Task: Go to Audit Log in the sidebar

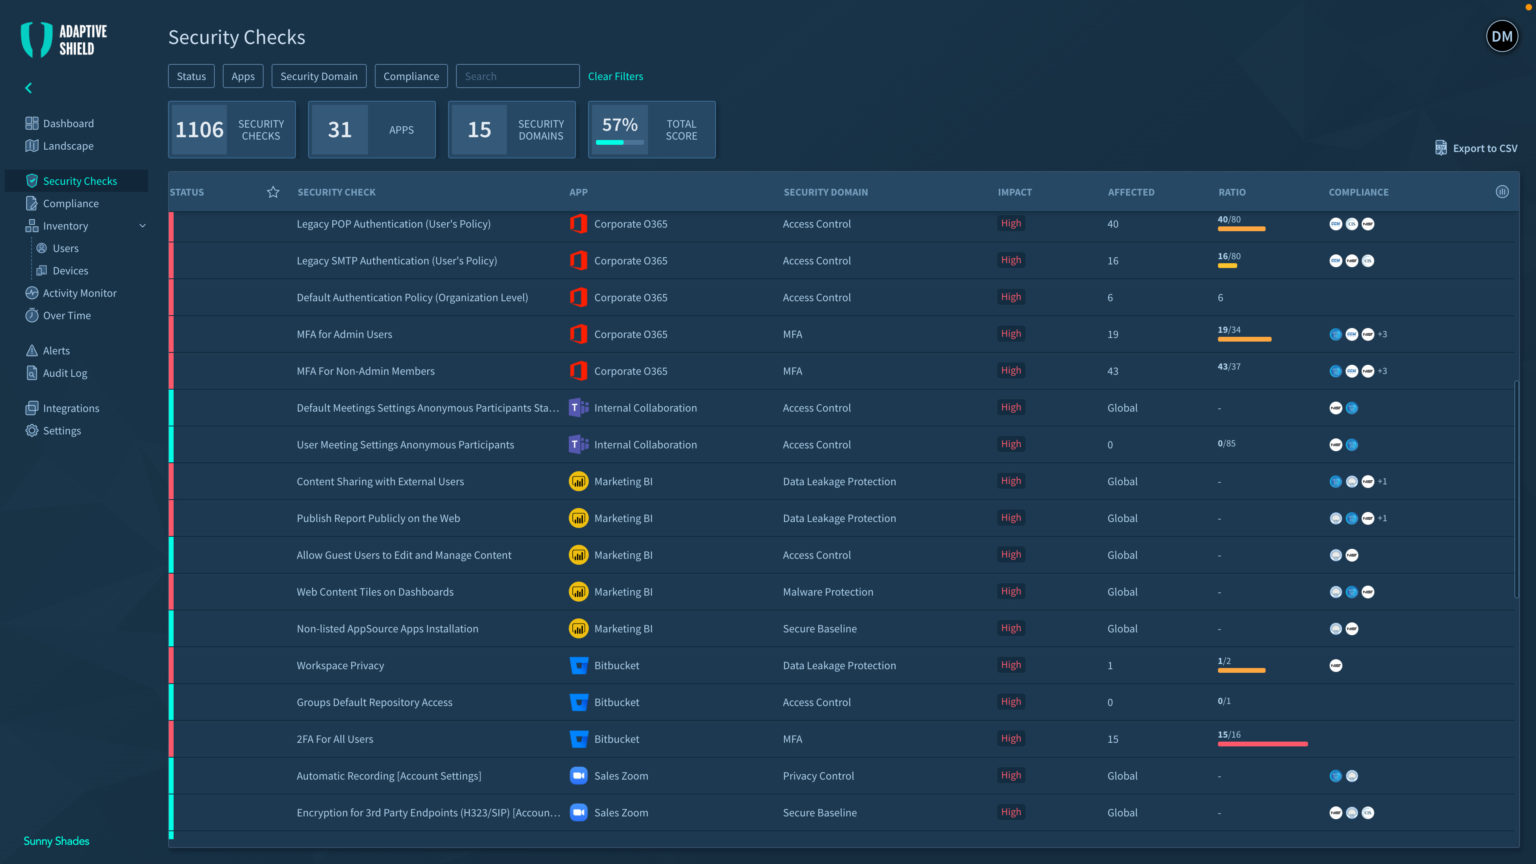Action: pos(65,373)
